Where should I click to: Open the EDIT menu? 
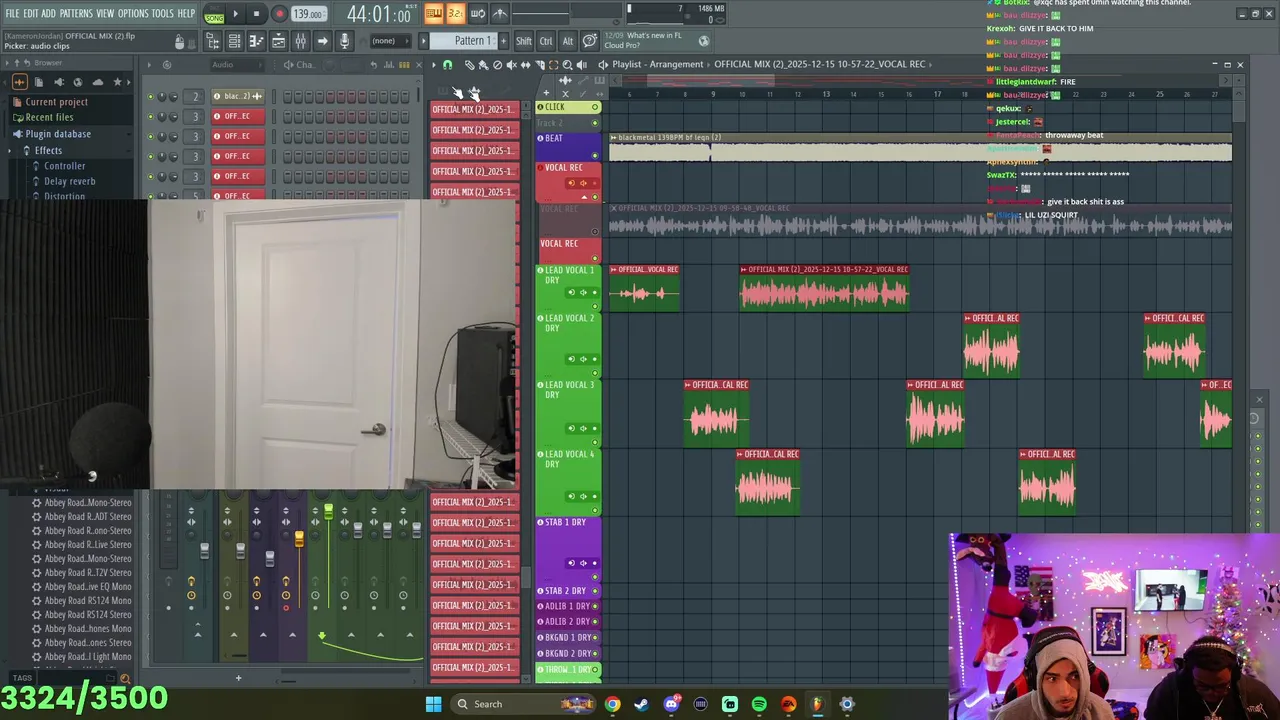[31, 13]
